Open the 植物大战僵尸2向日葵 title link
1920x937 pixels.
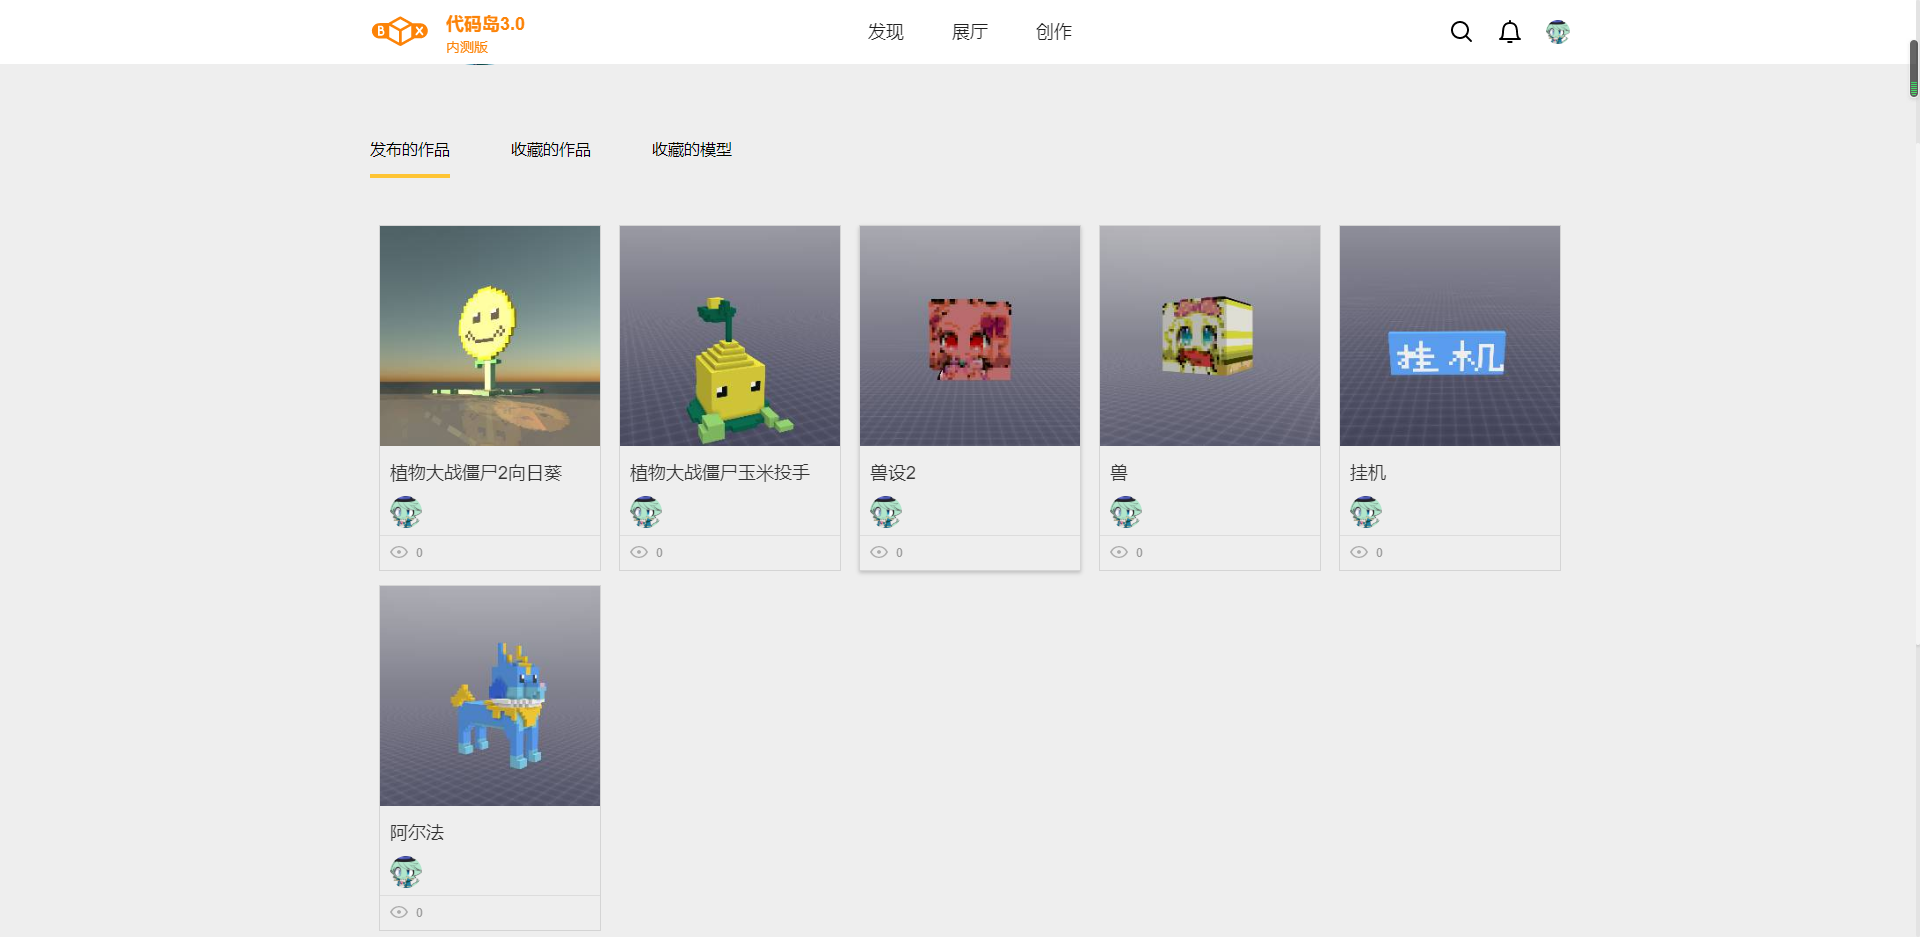(x=476, y=473)
